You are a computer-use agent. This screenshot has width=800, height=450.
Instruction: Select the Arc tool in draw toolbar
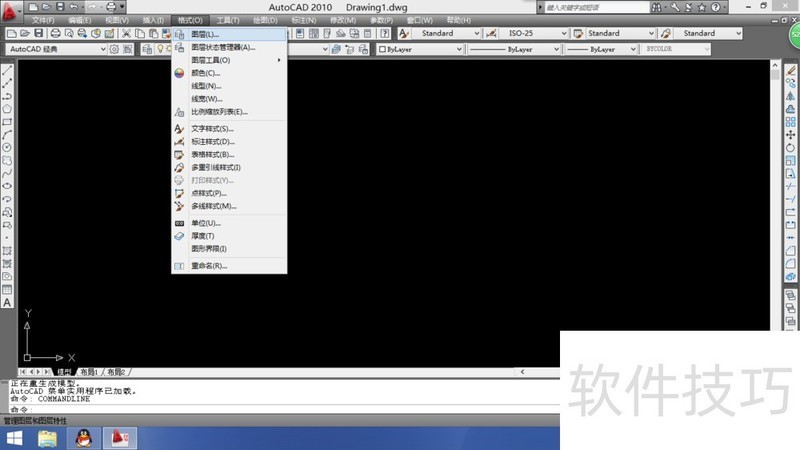point(7,135)
